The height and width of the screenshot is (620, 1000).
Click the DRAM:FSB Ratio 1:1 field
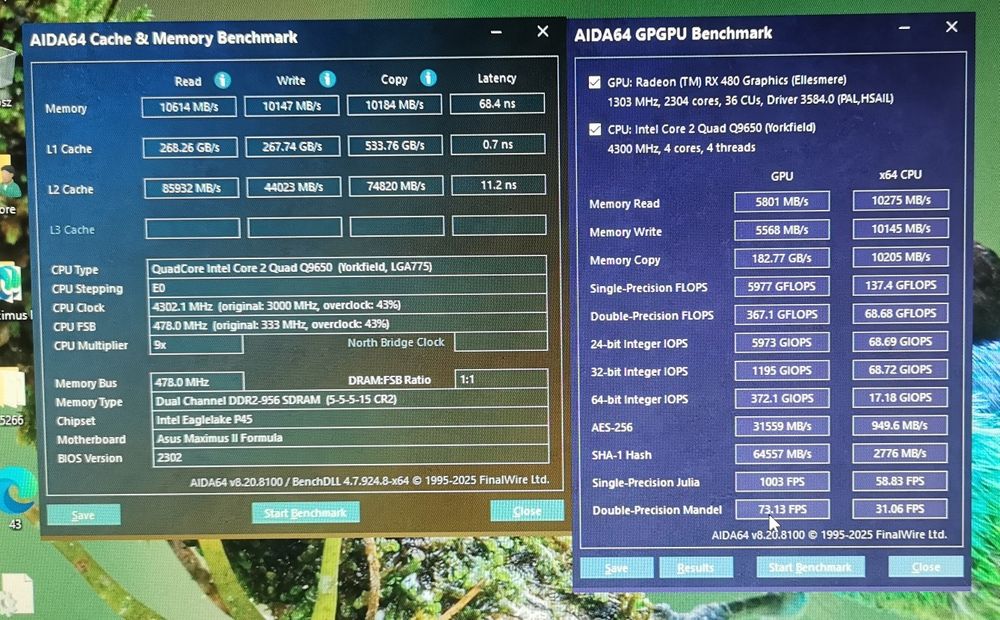tap(501, 379)
